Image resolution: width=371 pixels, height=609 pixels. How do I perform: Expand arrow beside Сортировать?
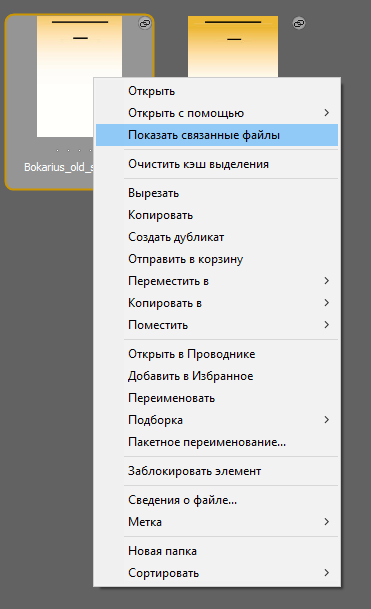click(327, 572)
